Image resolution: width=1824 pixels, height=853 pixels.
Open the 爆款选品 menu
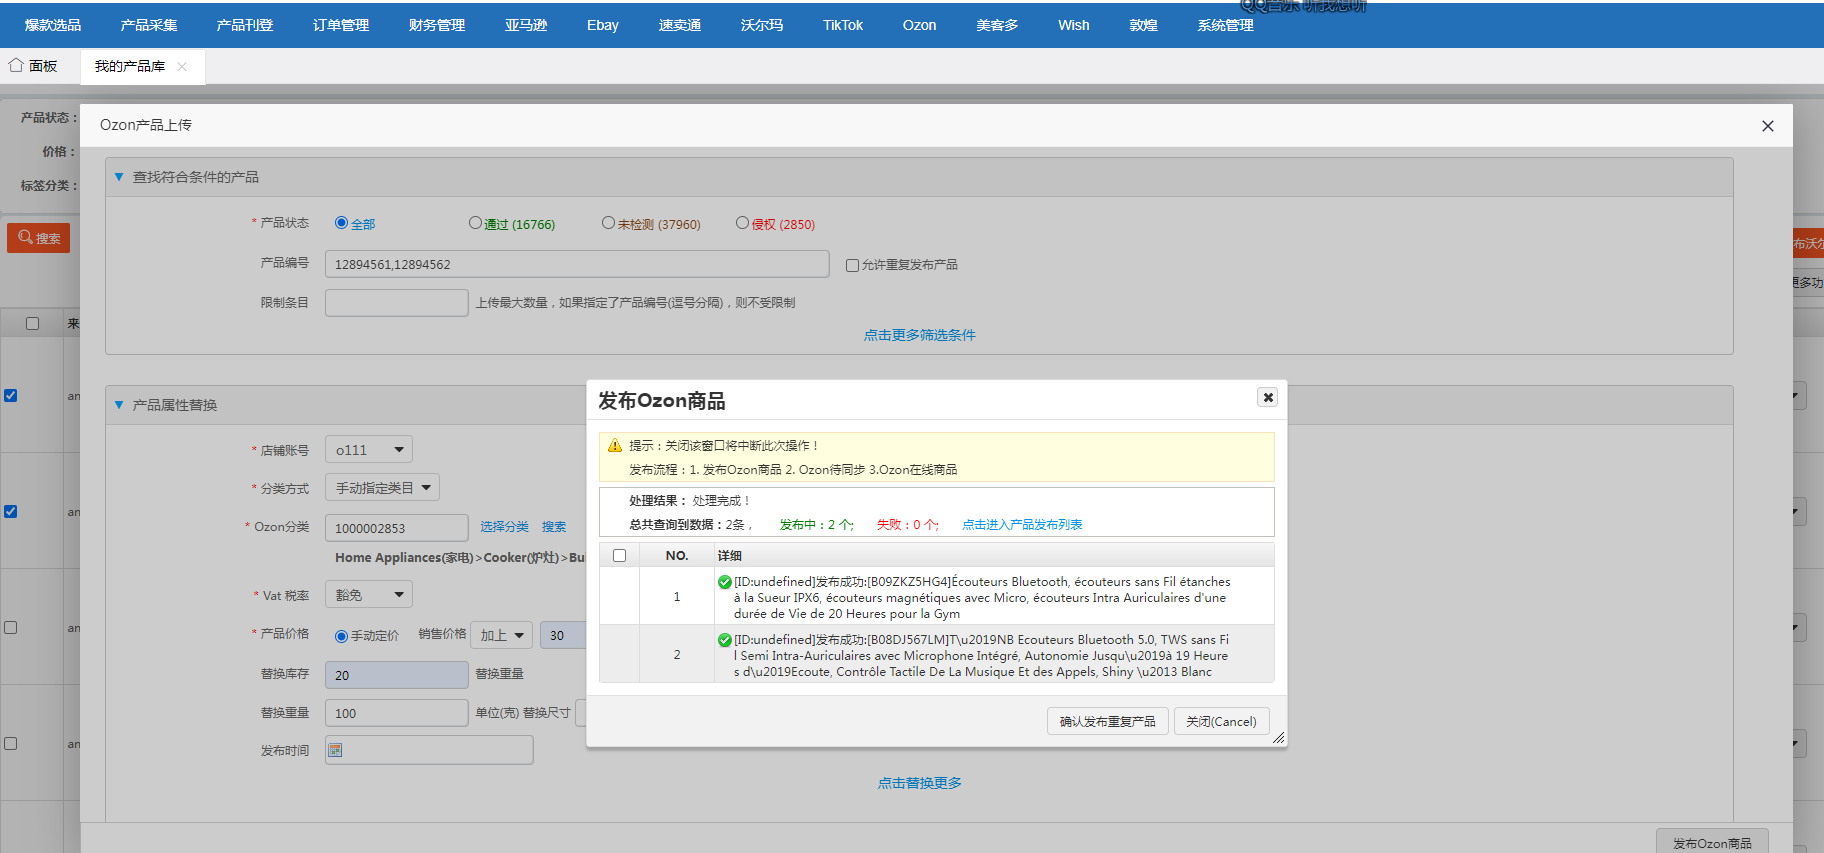[x=53, y=25]
